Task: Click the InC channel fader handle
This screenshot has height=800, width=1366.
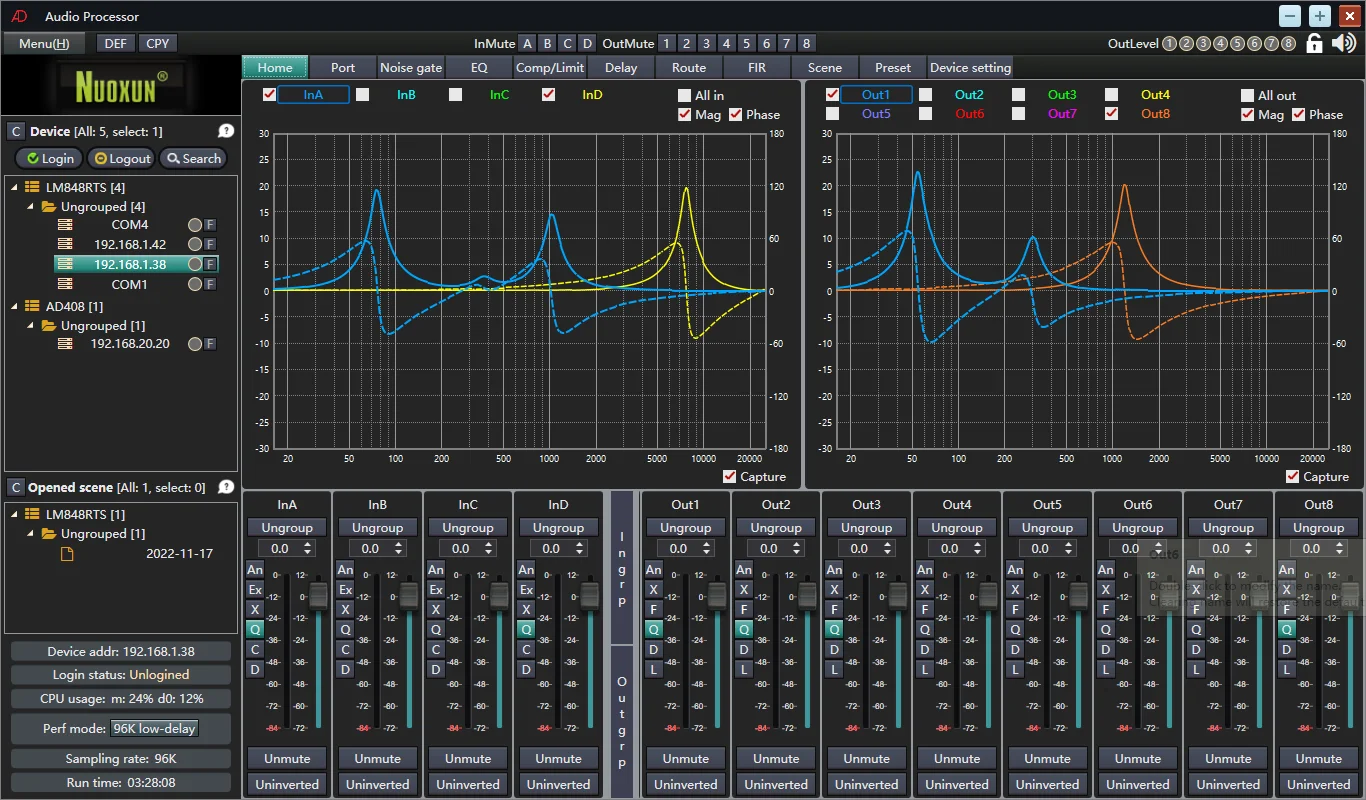Action: click(x=500, y=595)
